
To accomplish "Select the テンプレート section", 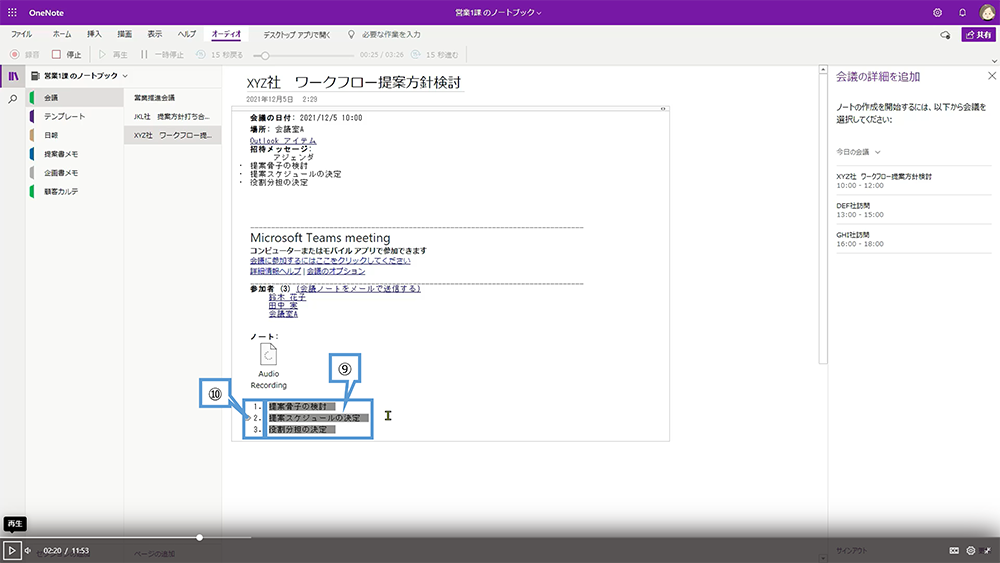I will [x=76, y=117].
